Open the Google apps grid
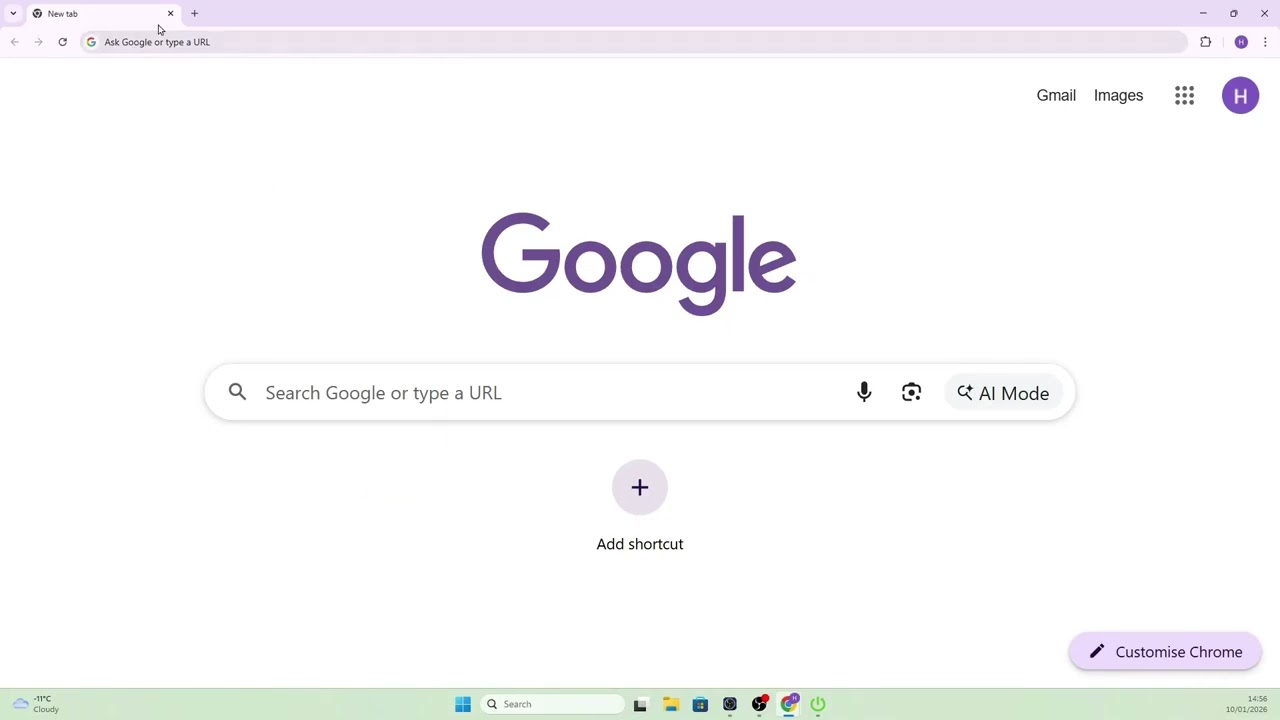The height and width of the screenshot is (720, 1280). (1184, 95)
